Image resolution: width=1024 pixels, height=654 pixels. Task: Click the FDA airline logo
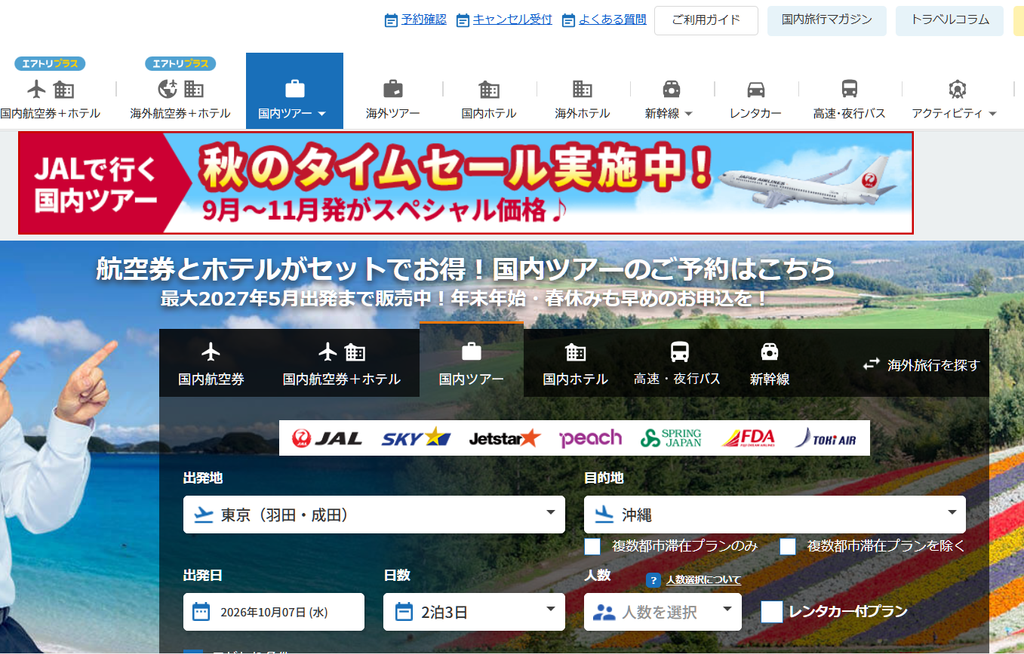[748, 438]
